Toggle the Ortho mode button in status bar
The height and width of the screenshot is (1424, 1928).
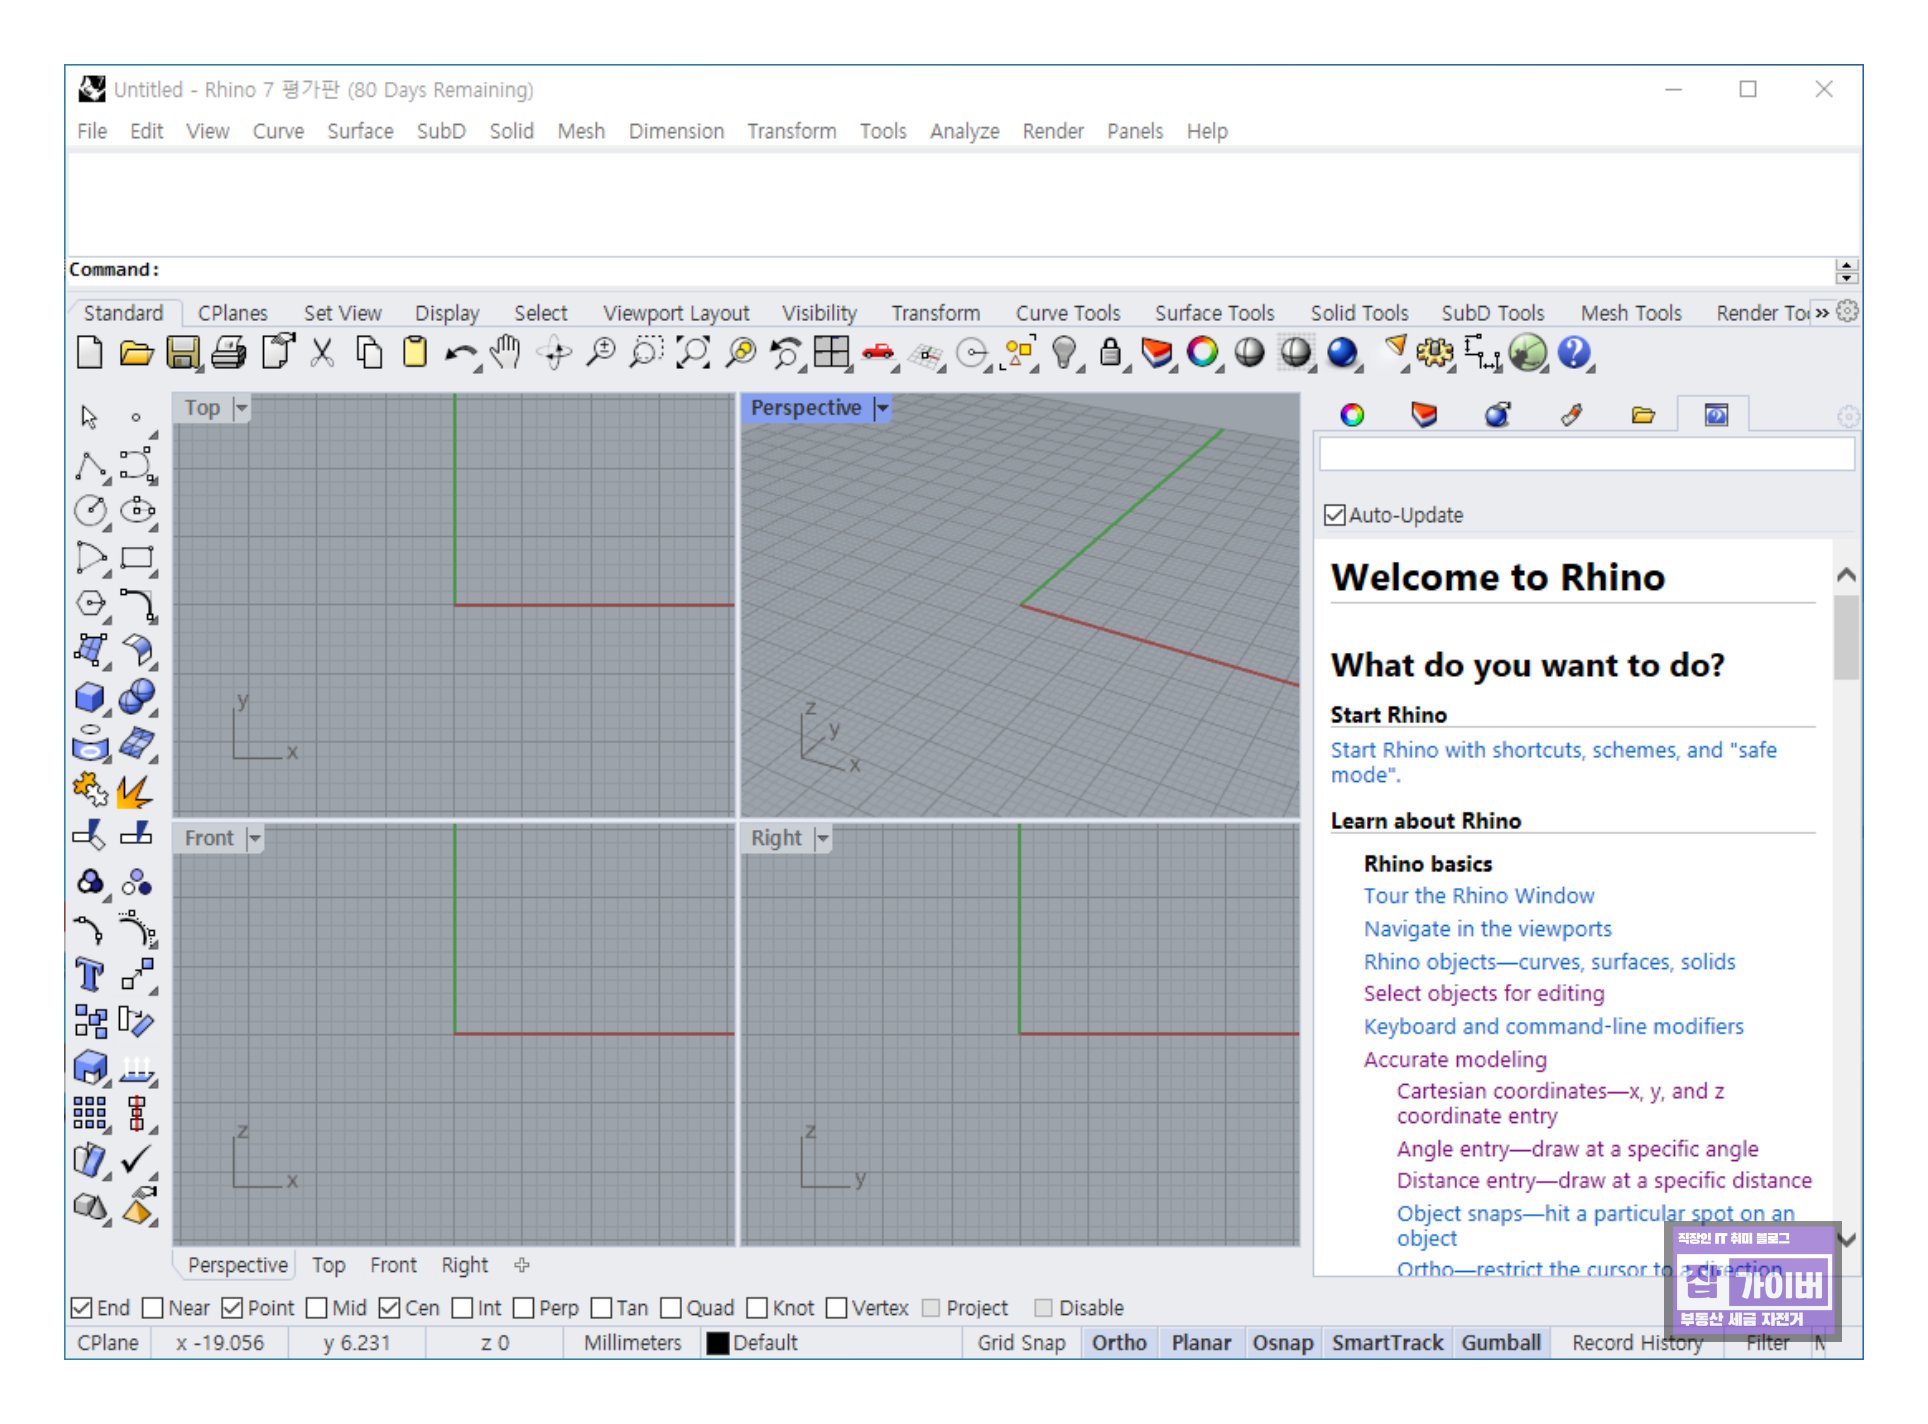click(x=1118, y=1343)
